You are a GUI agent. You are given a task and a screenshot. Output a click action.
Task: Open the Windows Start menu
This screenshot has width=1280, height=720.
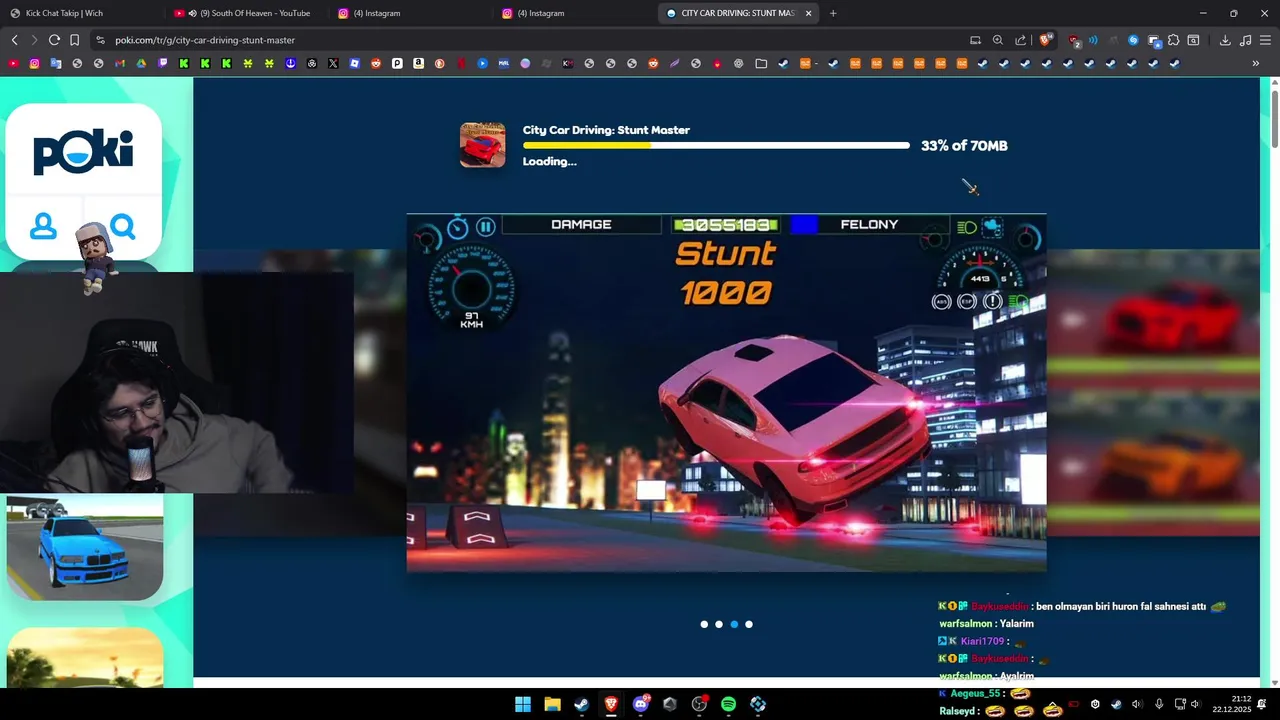click(523, 704)
